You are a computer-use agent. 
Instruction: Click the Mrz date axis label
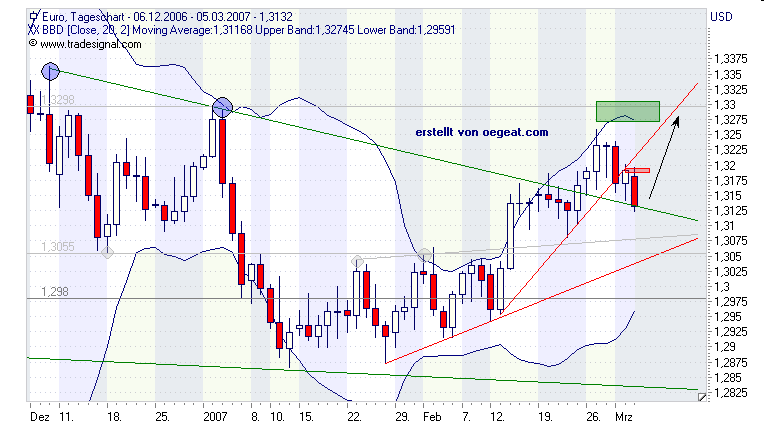tap(624, 417)
